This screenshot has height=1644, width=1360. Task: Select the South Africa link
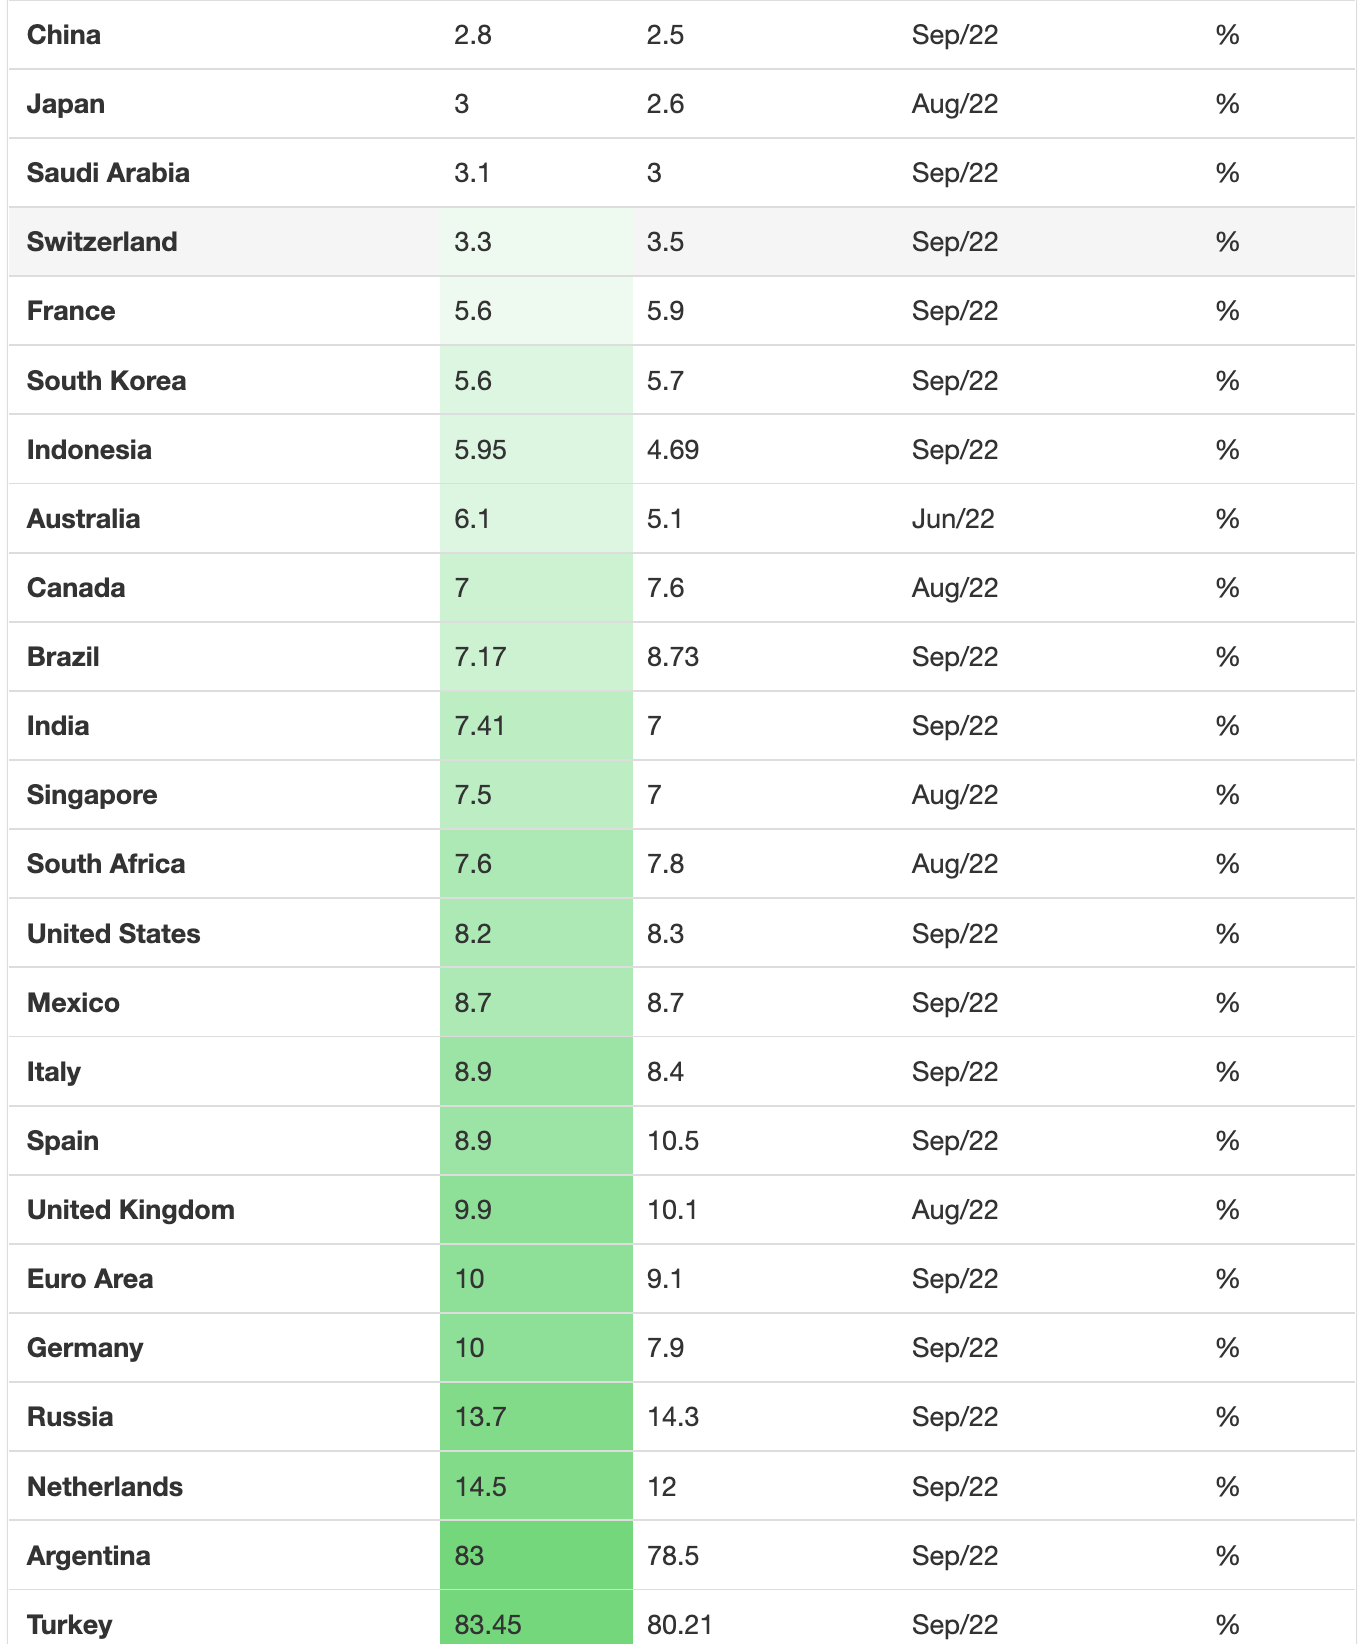[106, 864]
